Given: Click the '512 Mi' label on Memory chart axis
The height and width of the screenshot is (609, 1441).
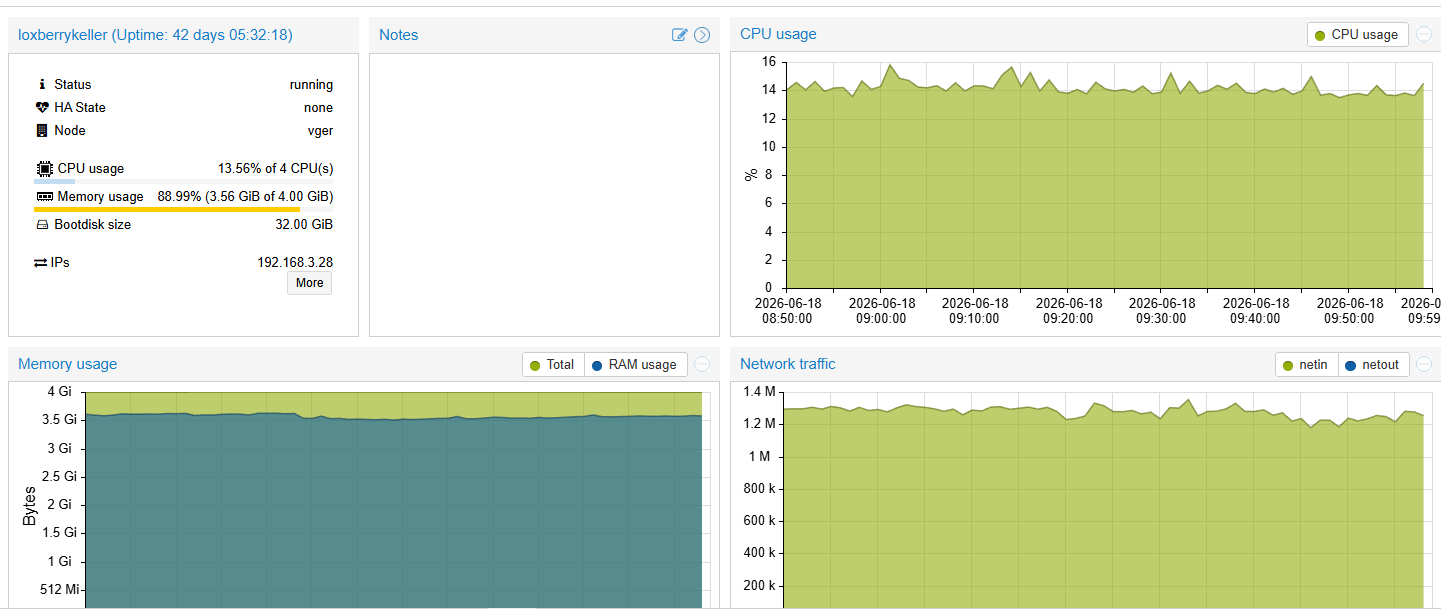Looking at the screenshot, I should (59, 589).
